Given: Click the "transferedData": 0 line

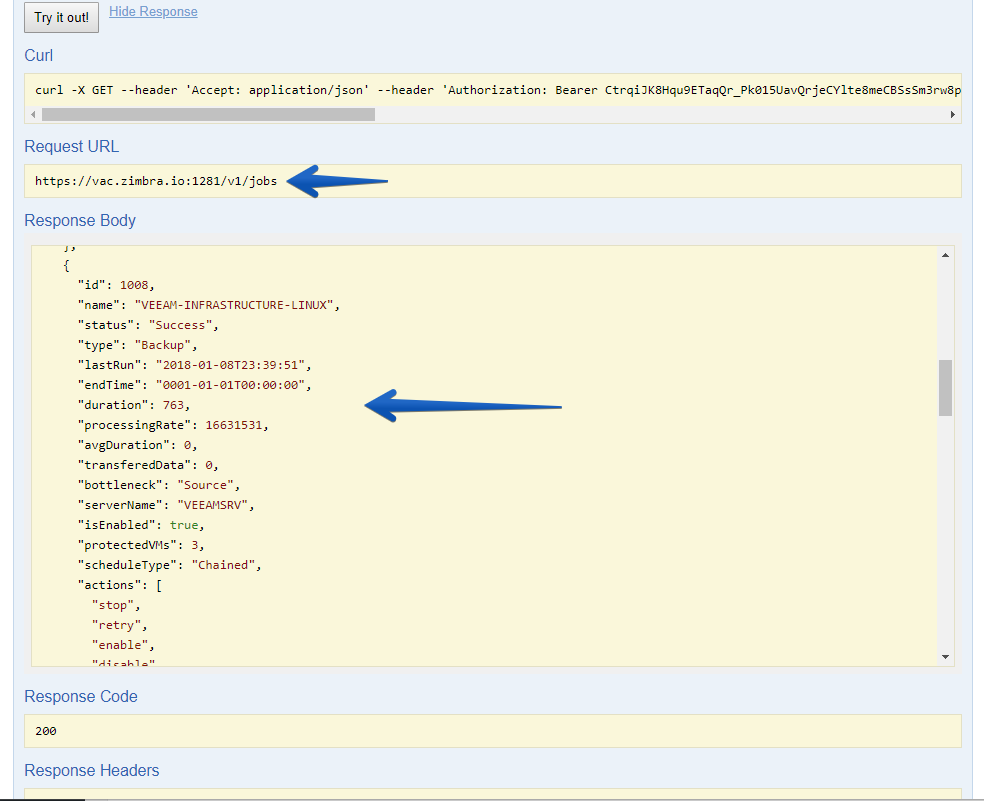Looking at the screenshot, I should point(148,465).
